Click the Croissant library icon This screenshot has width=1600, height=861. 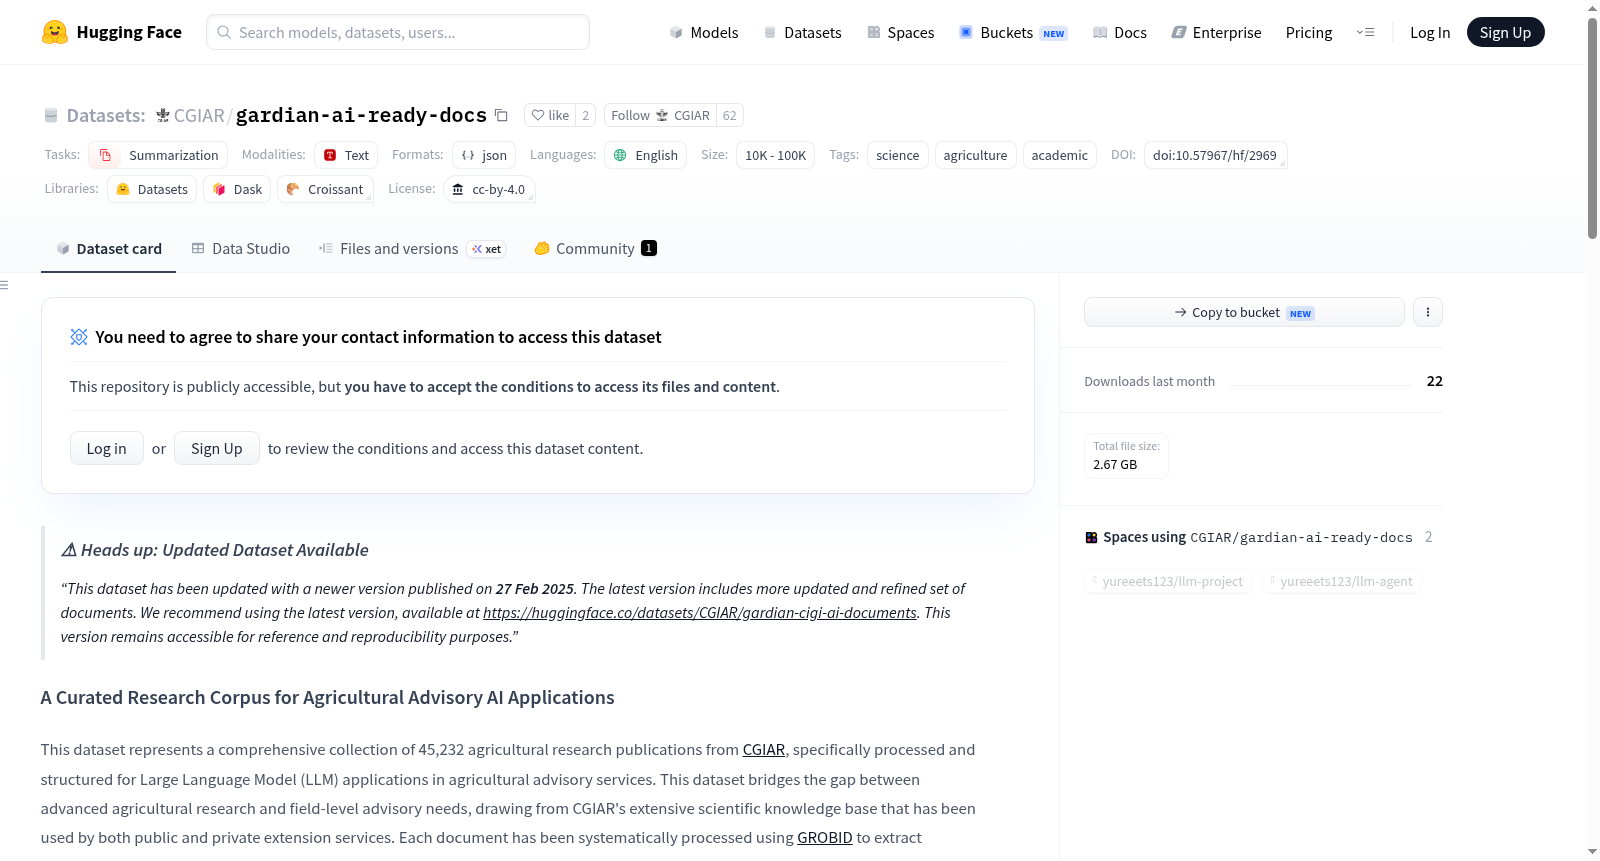click(x=293, y=189)
